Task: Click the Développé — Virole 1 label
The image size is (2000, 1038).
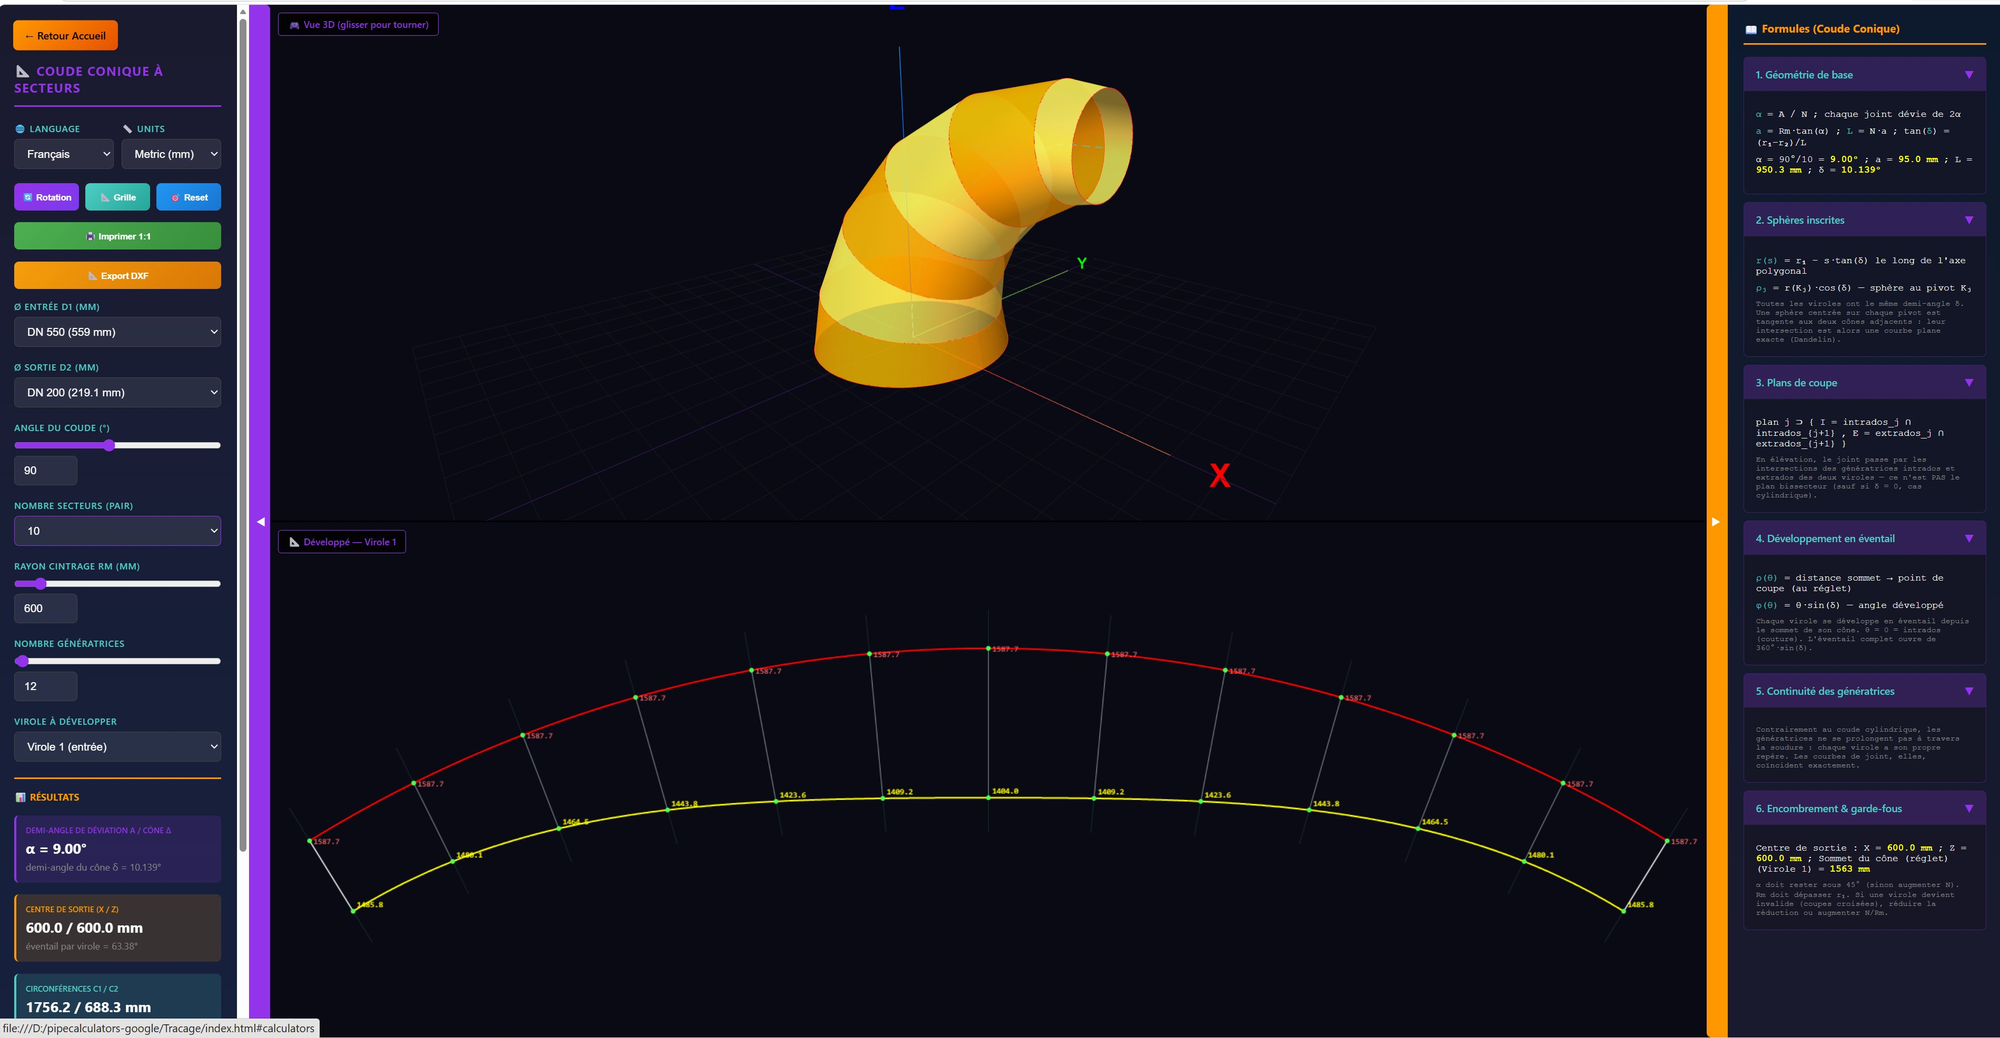Action: [342, 542]
